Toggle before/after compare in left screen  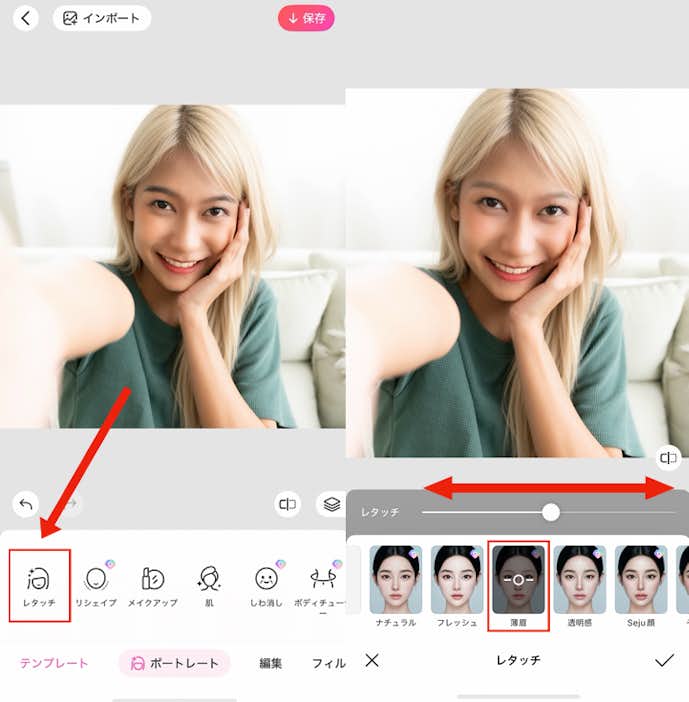click(287, 505)
